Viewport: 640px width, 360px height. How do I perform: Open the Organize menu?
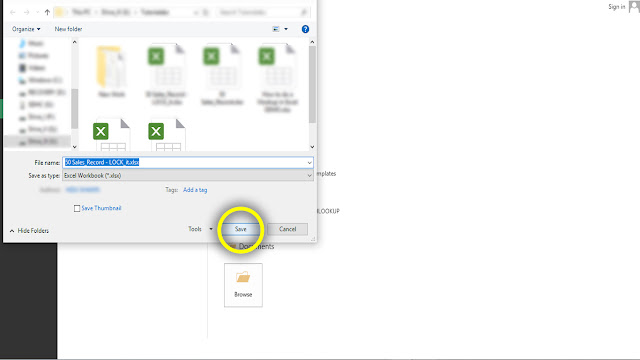point(26,29)
